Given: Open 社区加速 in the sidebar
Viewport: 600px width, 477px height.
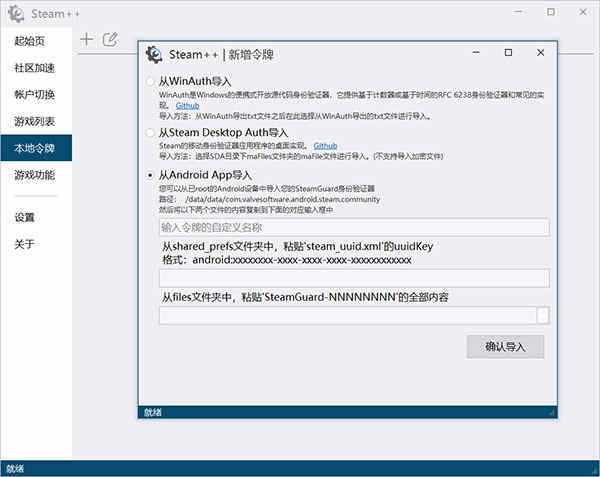Looking at the screenshot, I should tap(36, 68).
